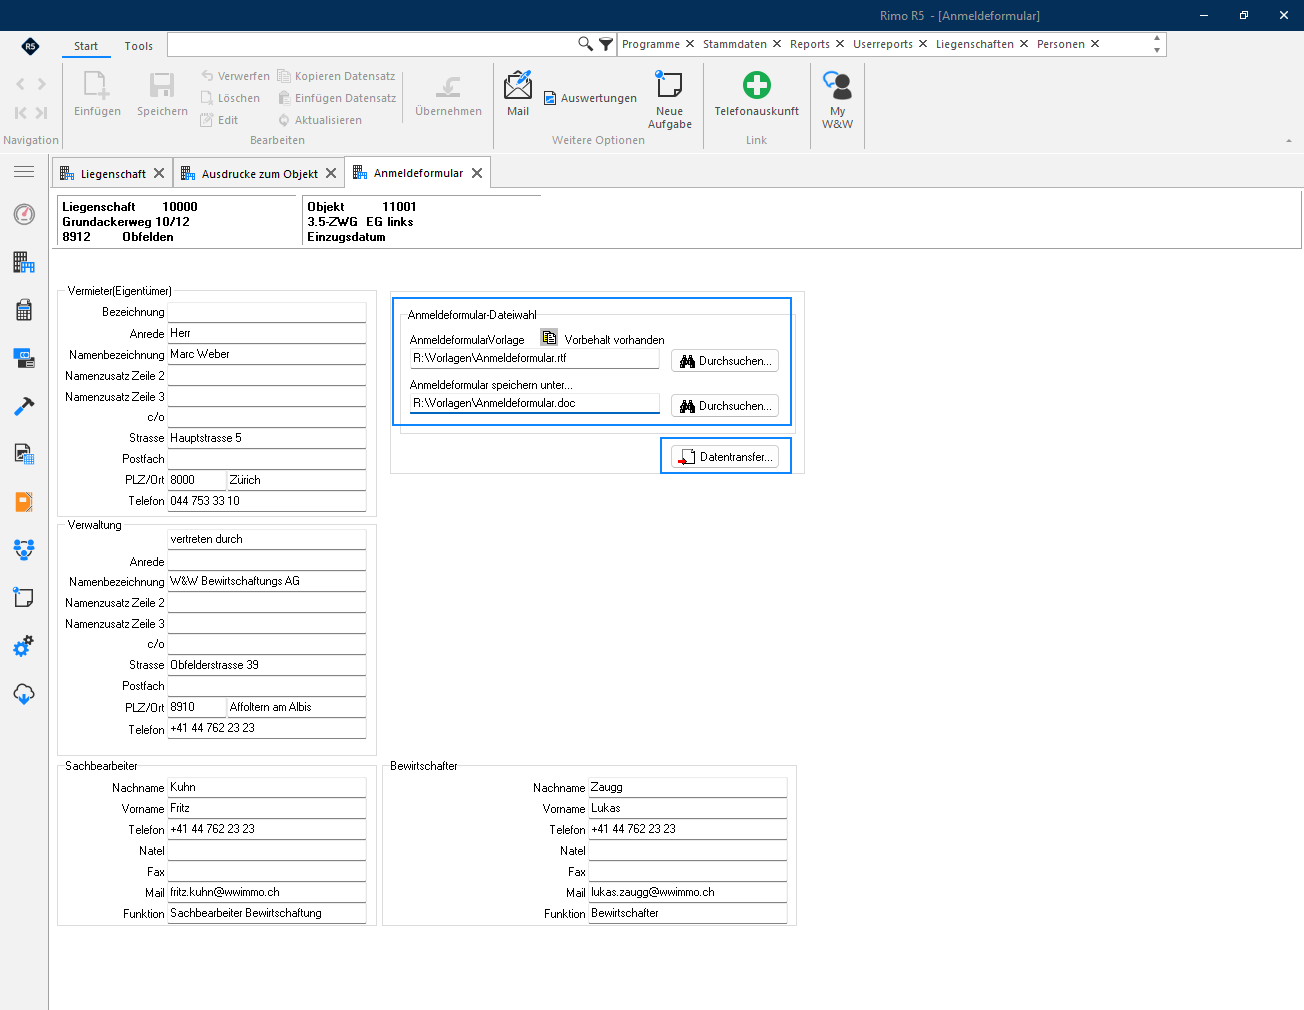Click the filter funnel icon
The image size is (1304, 1010).
(x=606, y=44)
